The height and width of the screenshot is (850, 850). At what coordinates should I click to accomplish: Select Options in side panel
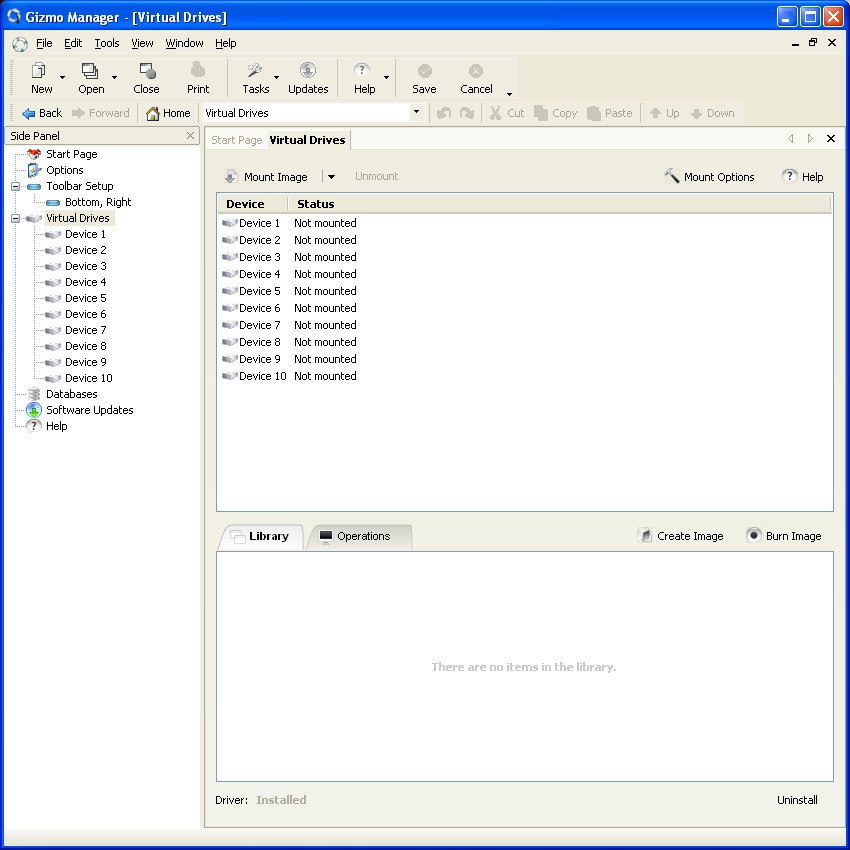click(x=65, y=170)
